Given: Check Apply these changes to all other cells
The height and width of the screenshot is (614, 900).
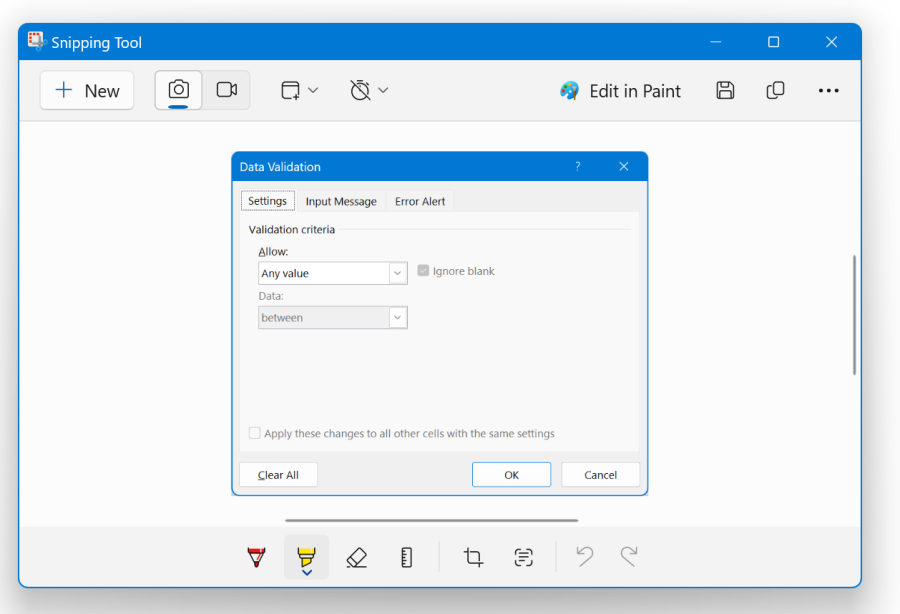Looking at the screenshot, I should 255,433.
